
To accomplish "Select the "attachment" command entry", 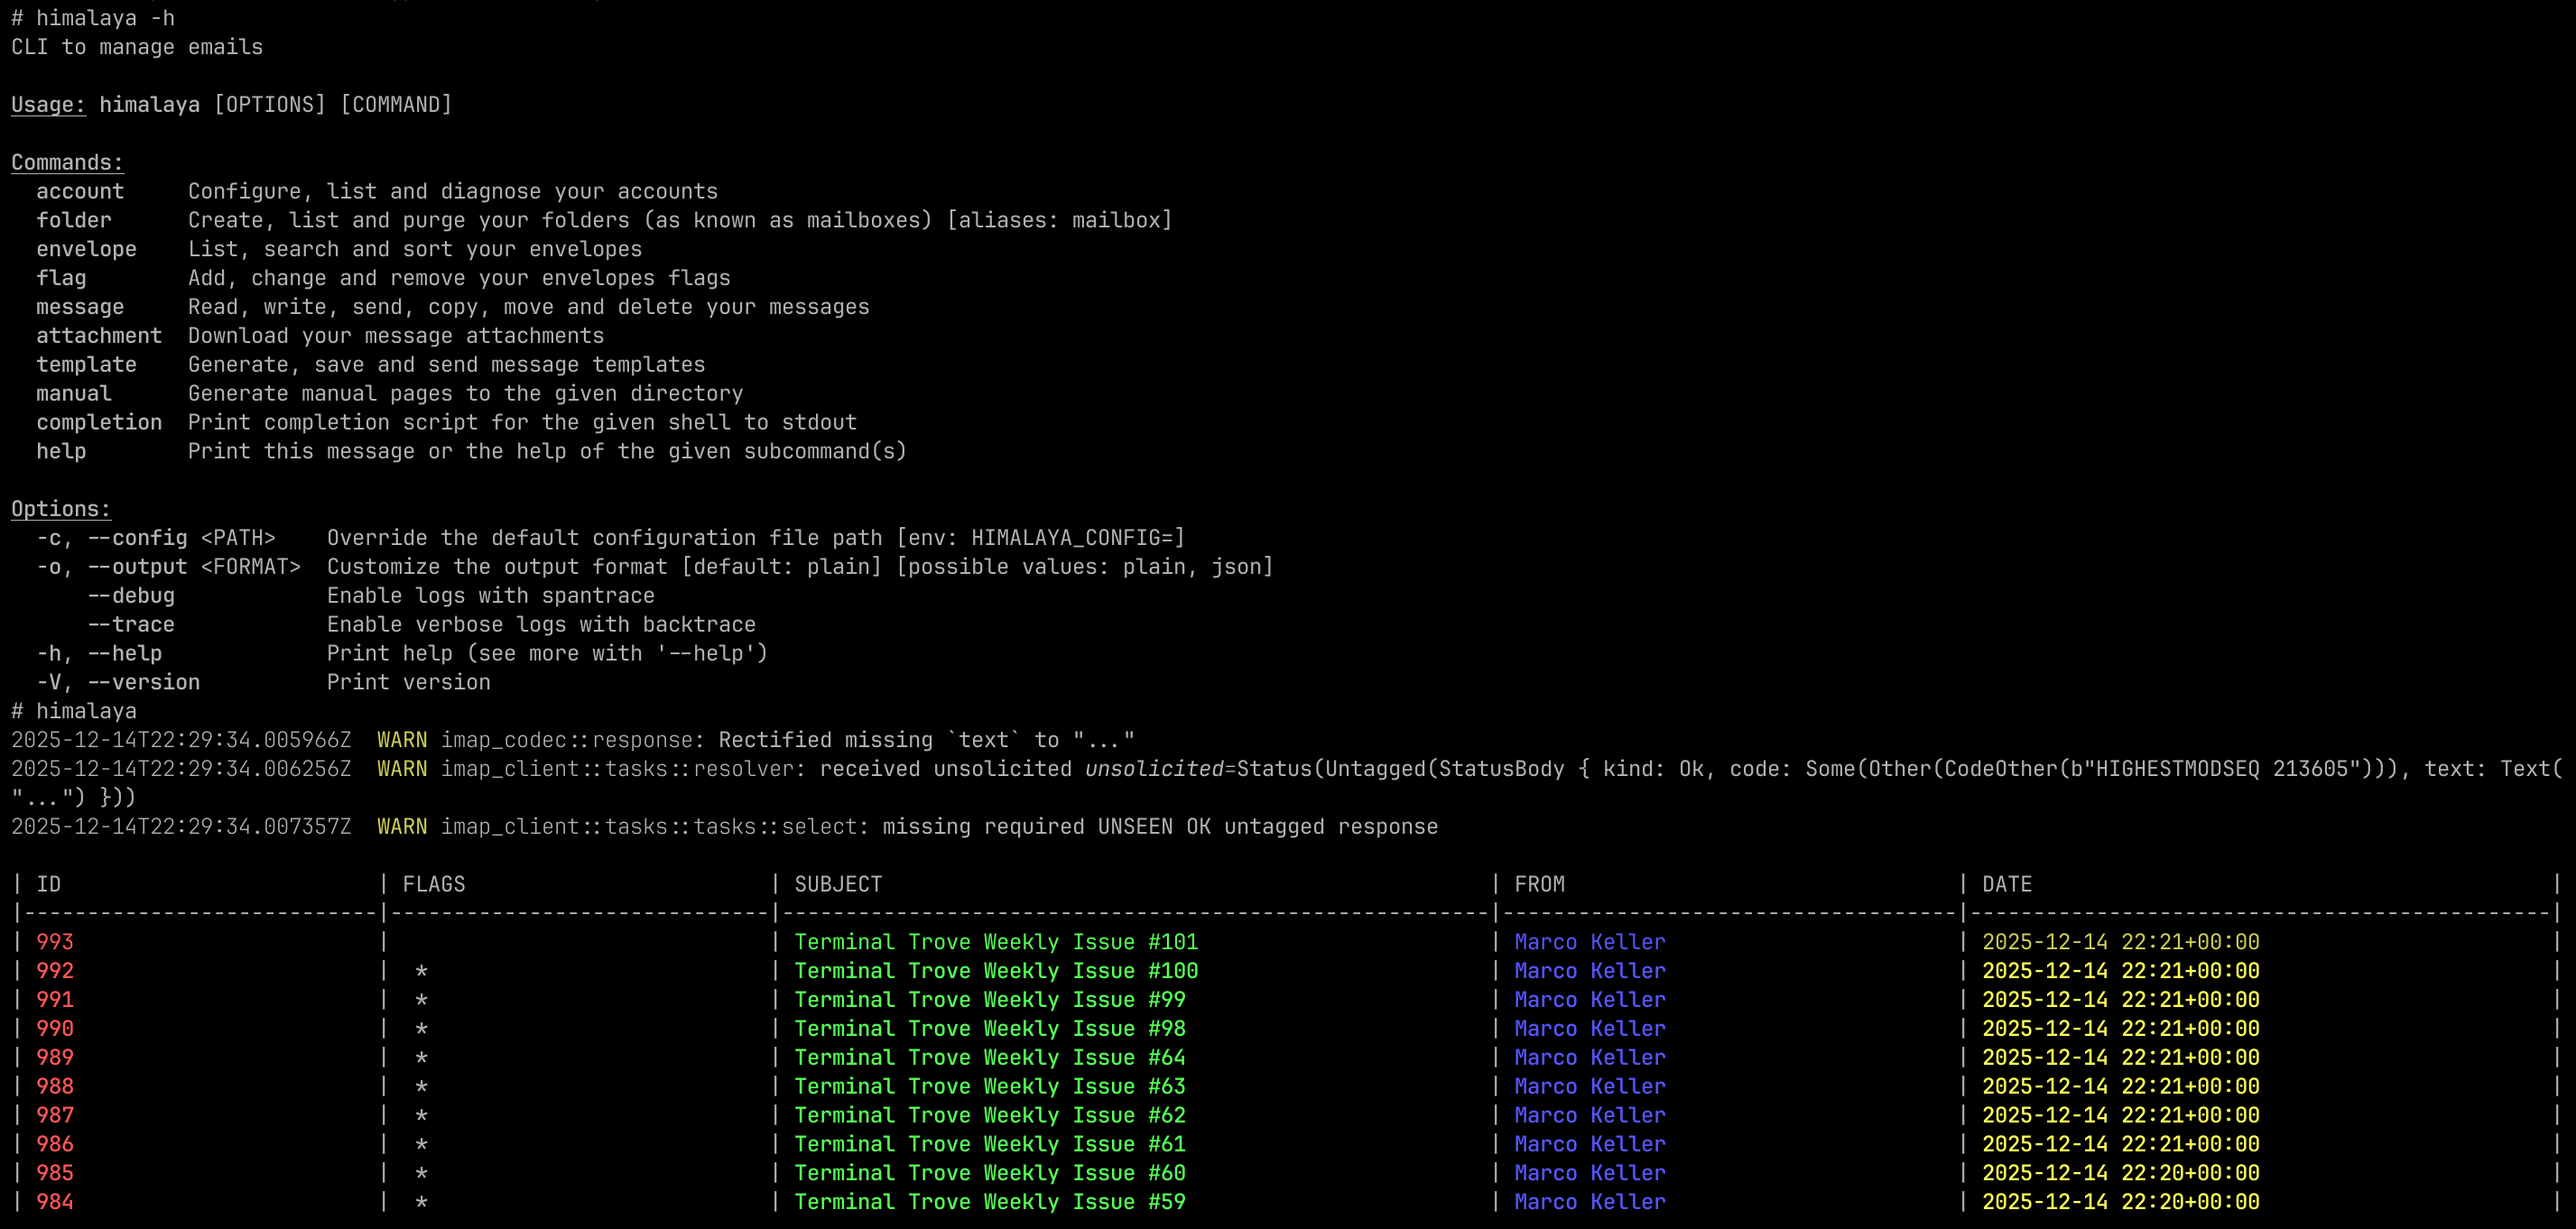I will [x=99, y=335].
